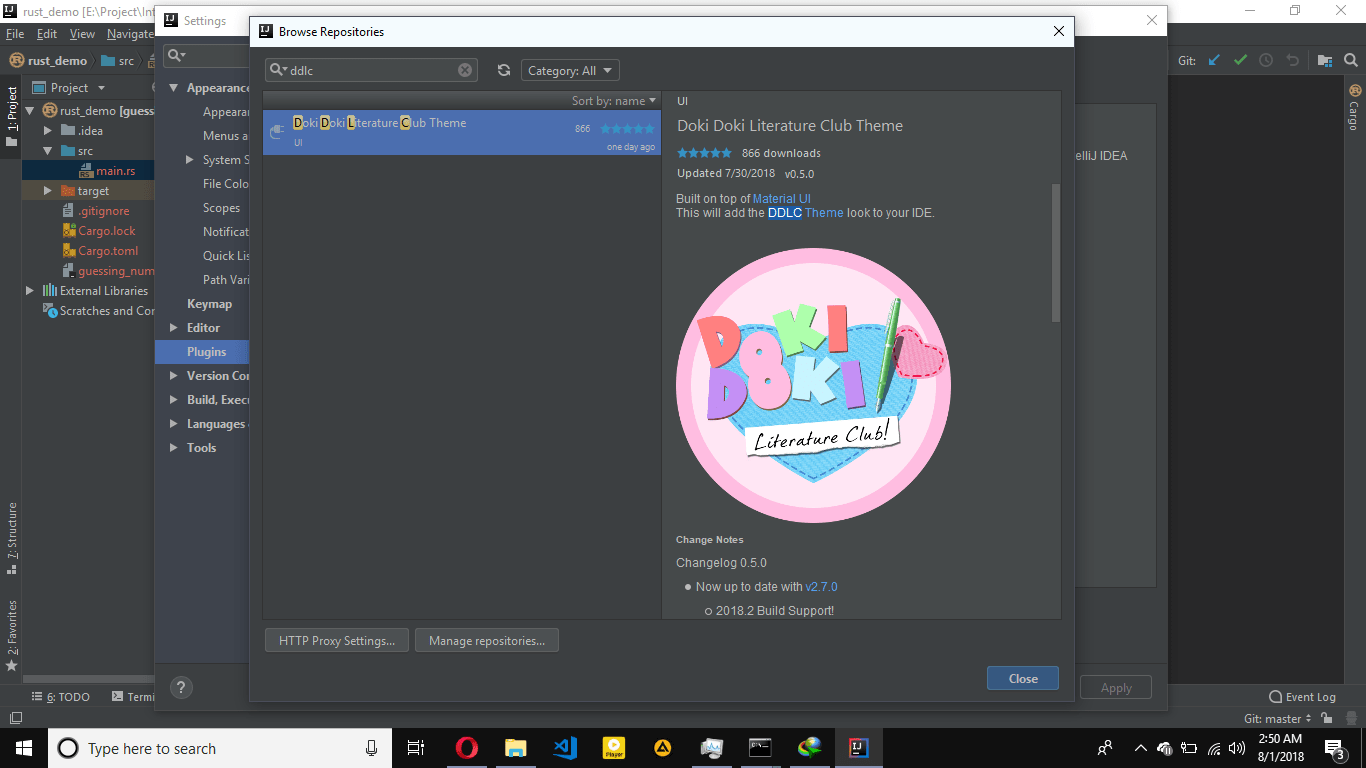Expand the .idea folder
This screenshot has height=768, width=1366.
(x=48, y=131)
